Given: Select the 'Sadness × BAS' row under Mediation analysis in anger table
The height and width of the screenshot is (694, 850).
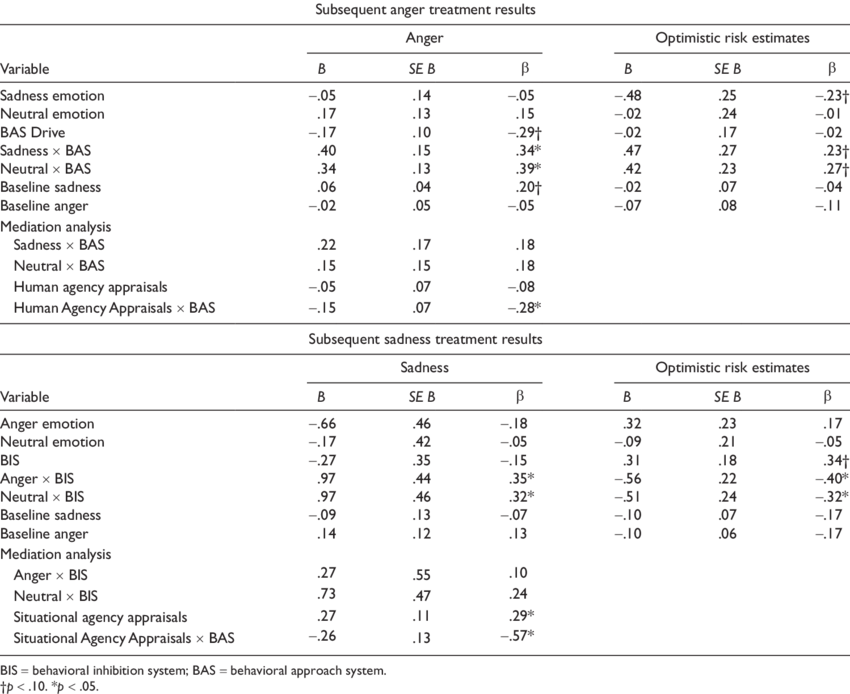Looking at the screenshot, I should tap(59, 245).
